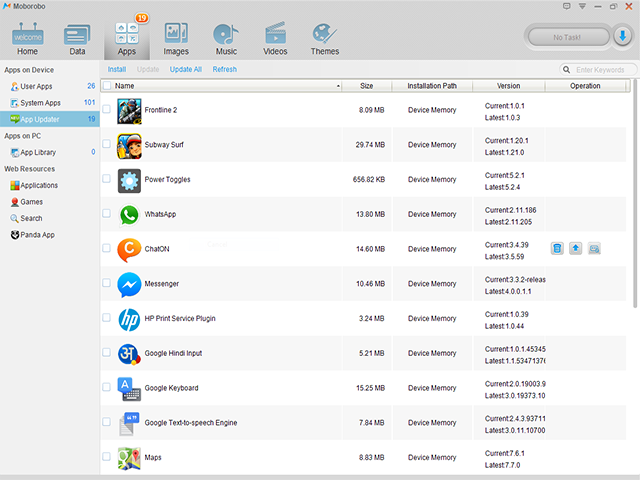Click the Maps app icon
The image size is (640, 480).
coord(129,458)
